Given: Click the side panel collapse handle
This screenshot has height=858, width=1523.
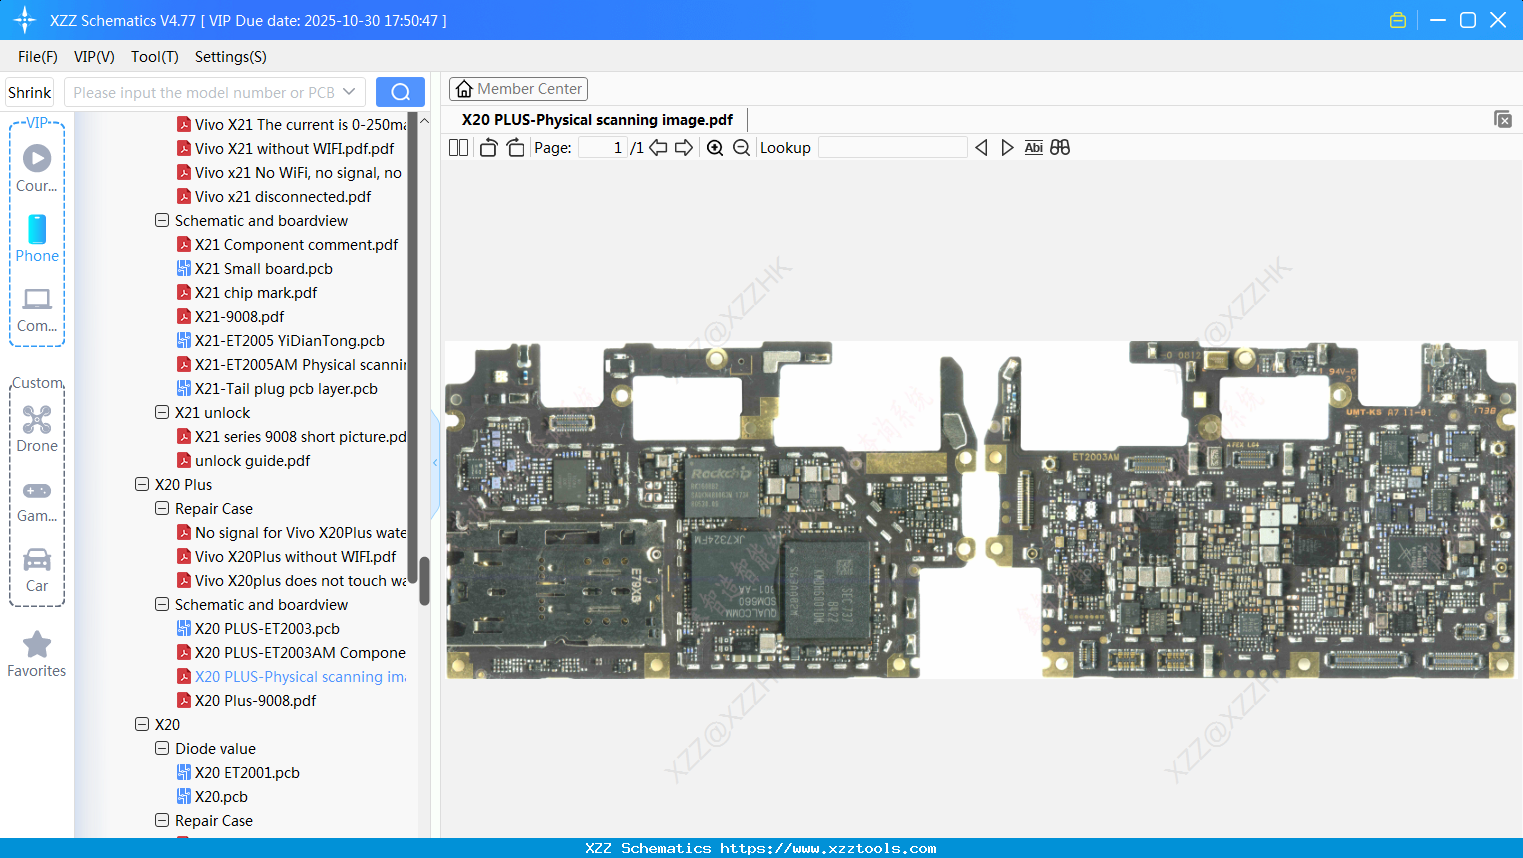Looking at the screenshot, I should pyautogui.click(x=435, y=463).
